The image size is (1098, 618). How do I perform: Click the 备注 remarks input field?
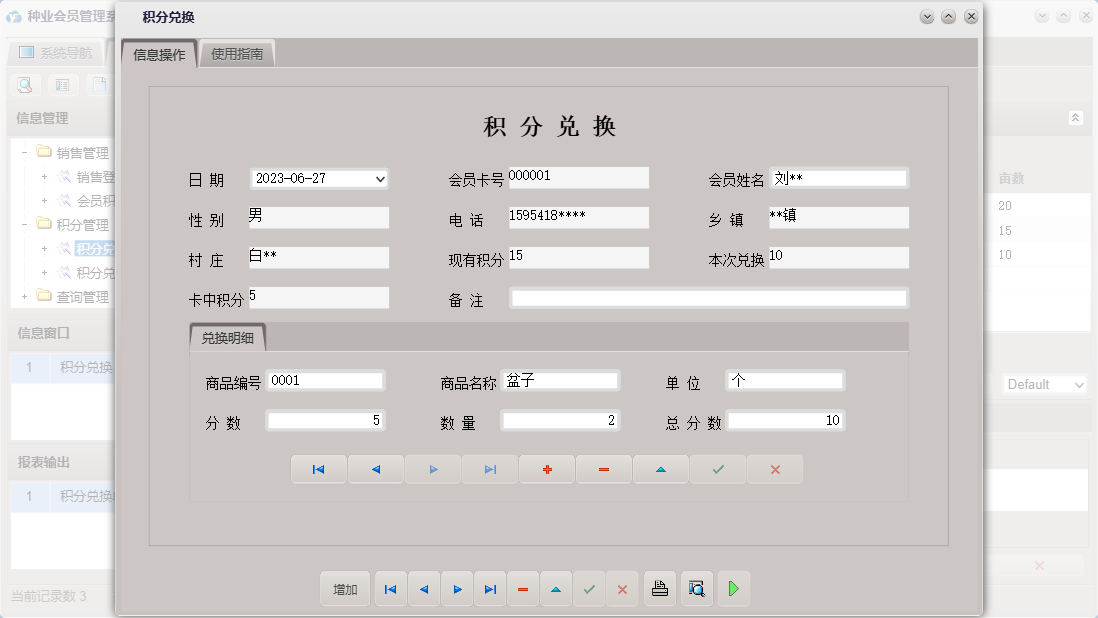[709, 297]
